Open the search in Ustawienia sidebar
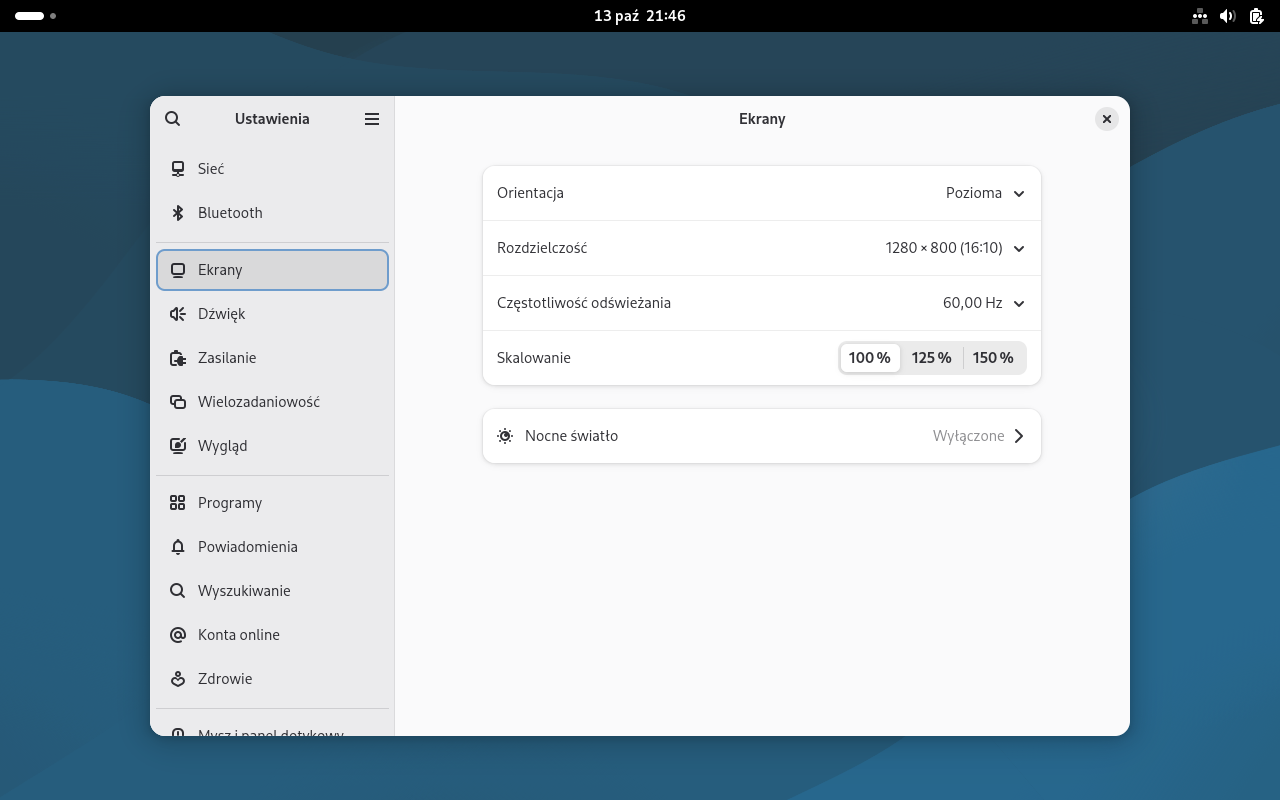1280x800 pixels. (x=173, y=119)
